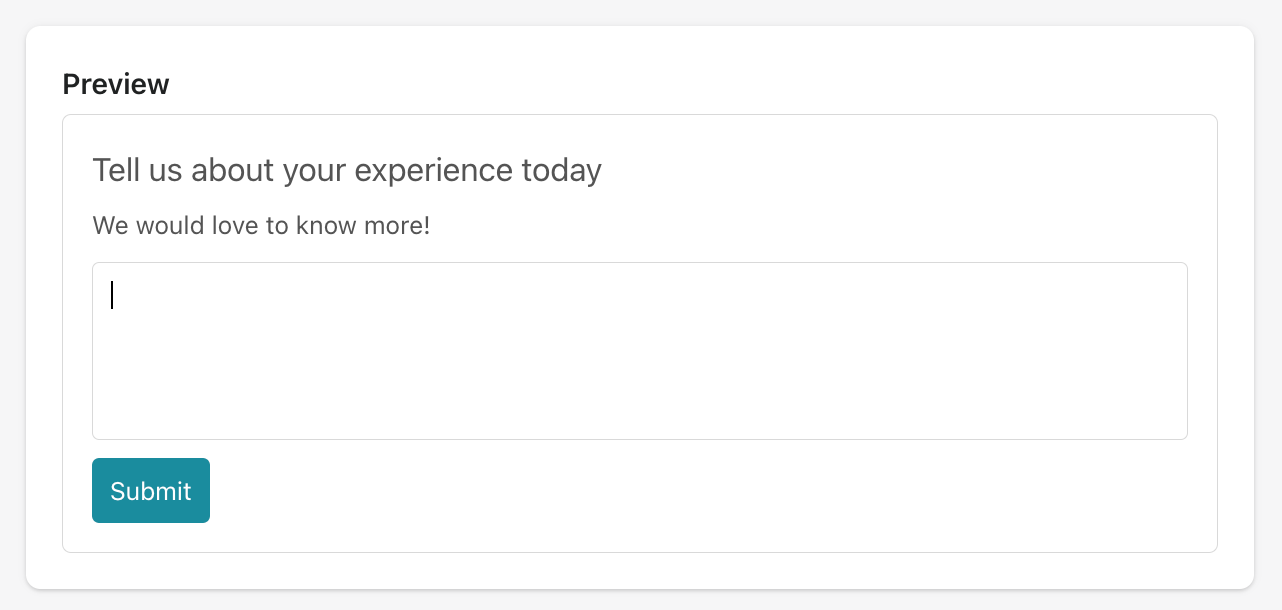
Task: Click the 'Submit' label text on the teal button
Action: [x=151, y=491]
